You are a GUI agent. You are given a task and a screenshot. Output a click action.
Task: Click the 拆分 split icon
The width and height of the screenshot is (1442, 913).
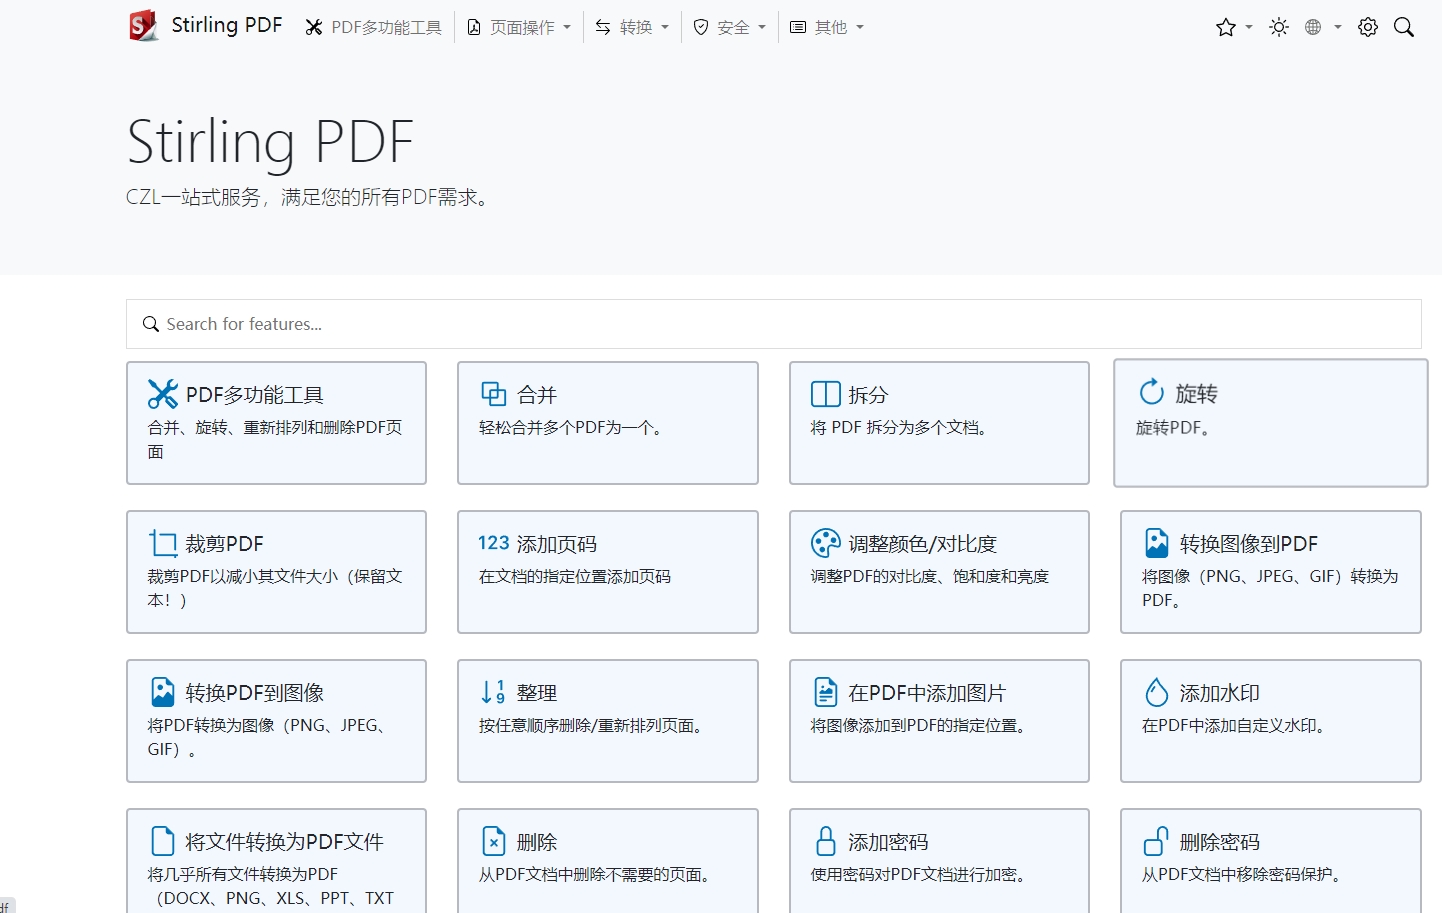point(826,394)
